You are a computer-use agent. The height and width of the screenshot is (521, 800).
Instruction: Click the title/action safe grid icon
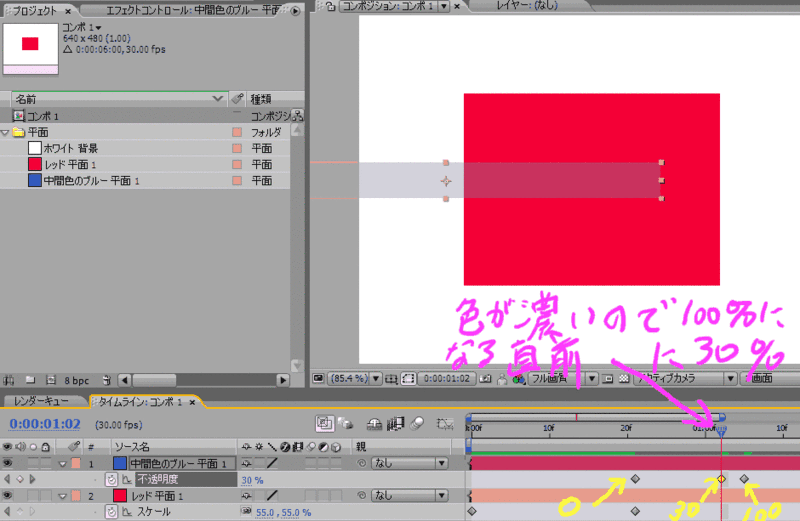coord(391,379)
